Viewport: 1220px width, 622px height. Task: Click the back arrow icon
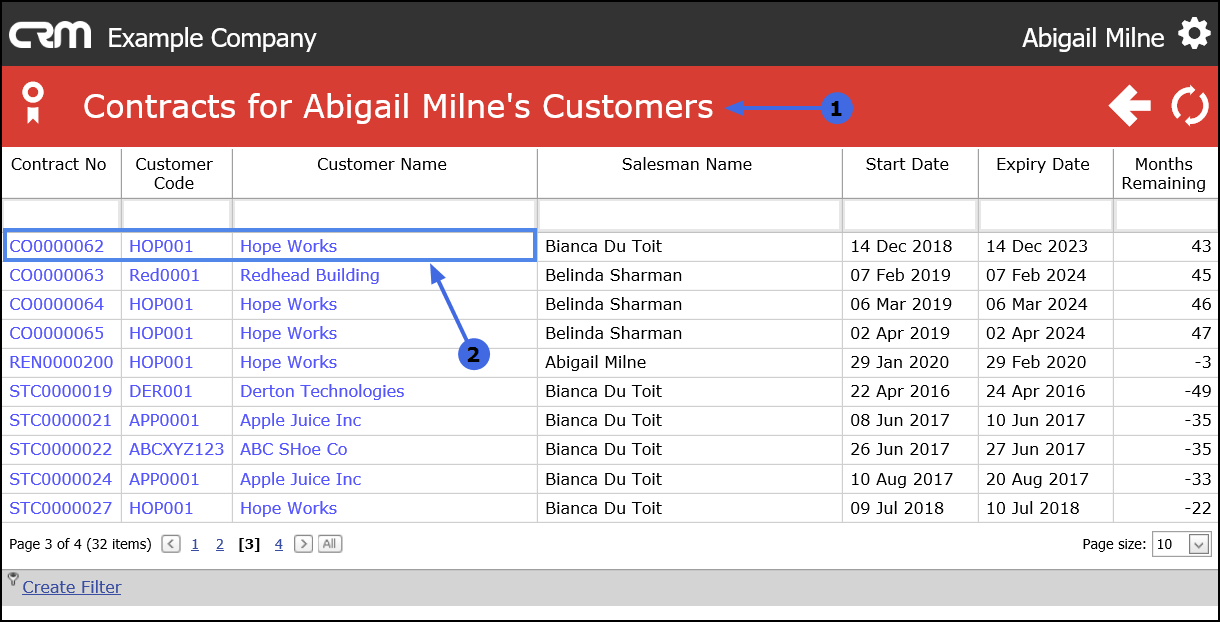click(x=1130, y=106)
